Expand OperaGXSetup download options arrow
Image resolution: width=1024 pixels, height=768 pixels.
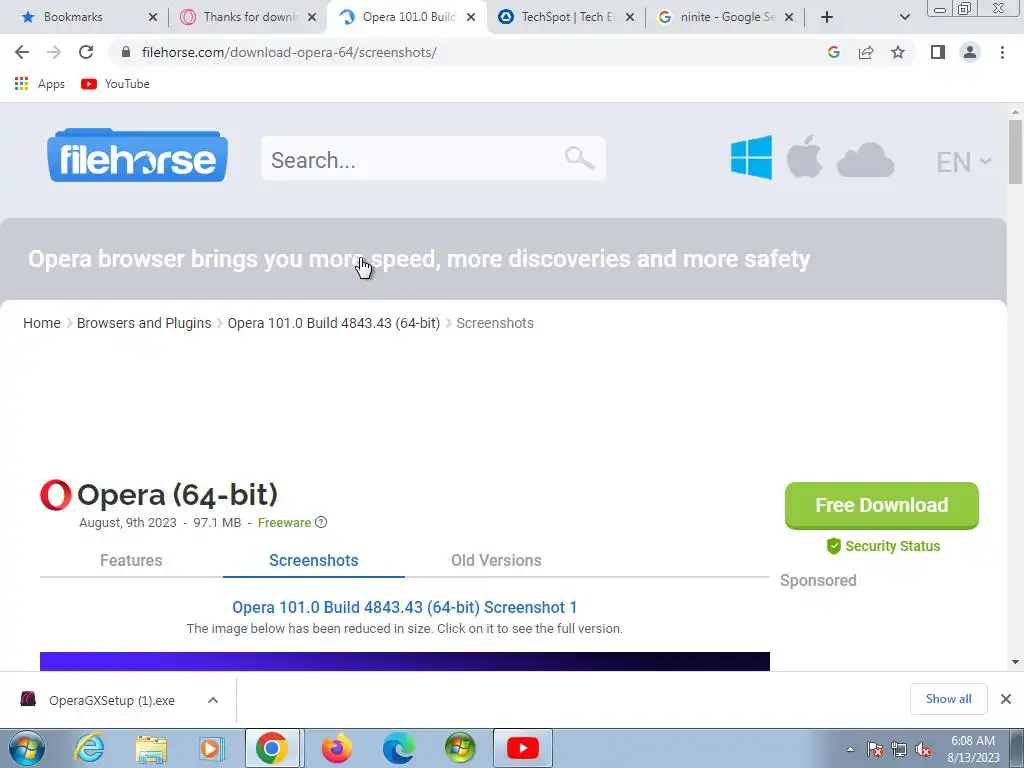pos(213,700)
